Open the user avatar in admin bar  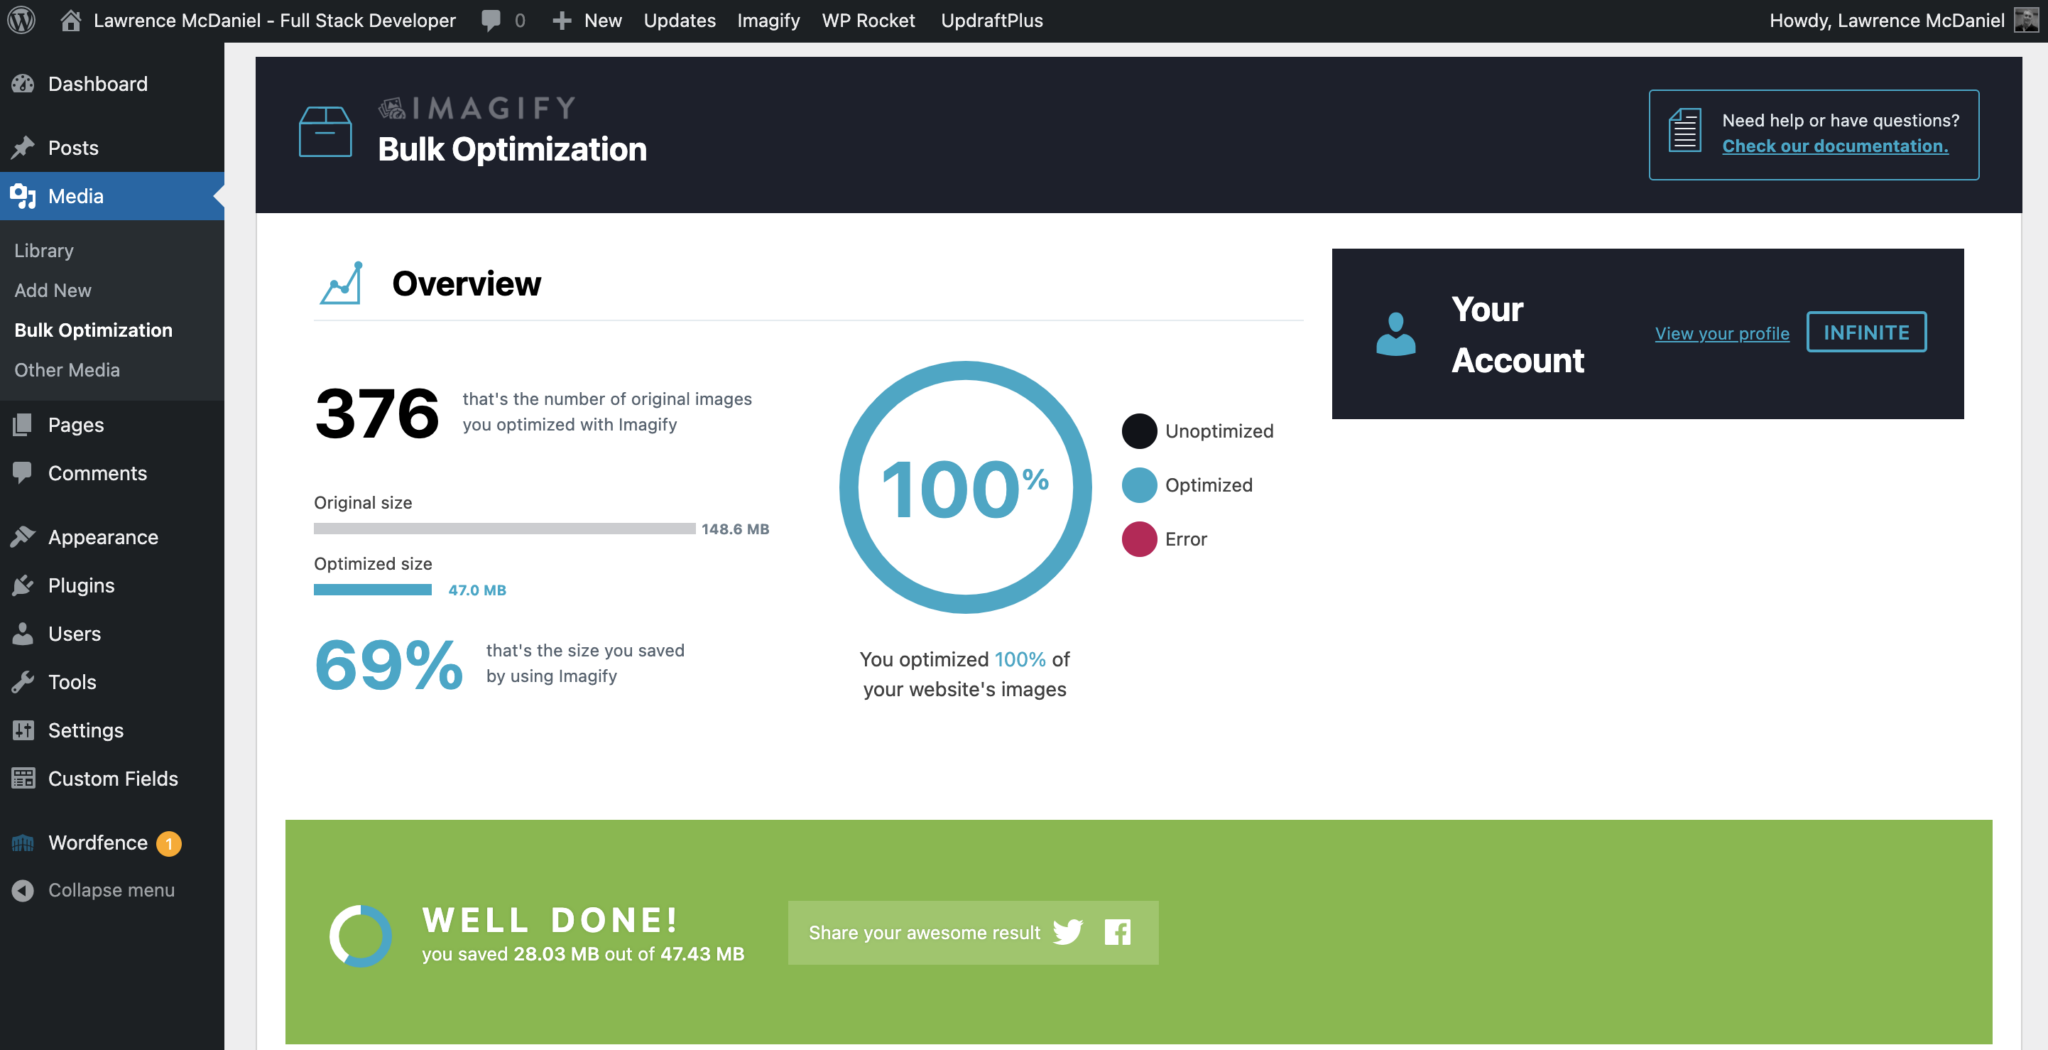tap(2026, 20)
